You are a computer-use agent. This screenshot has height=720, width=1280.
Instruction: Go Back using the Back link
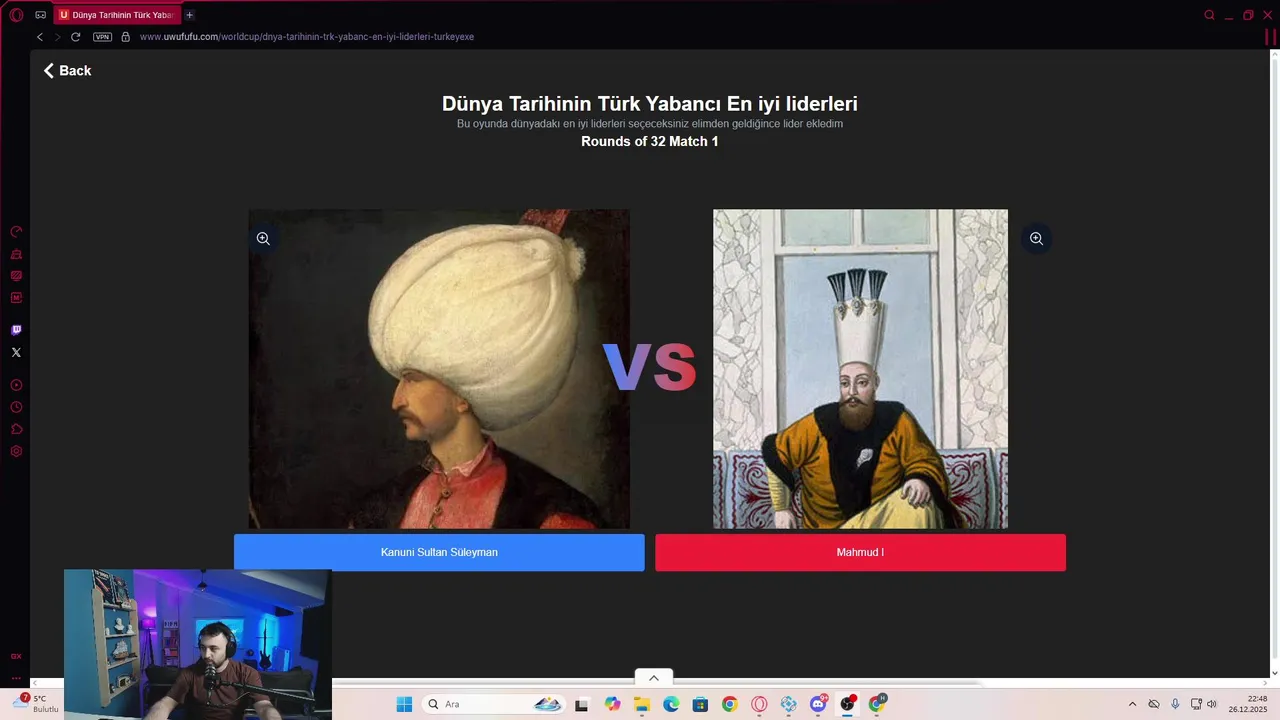67,71
